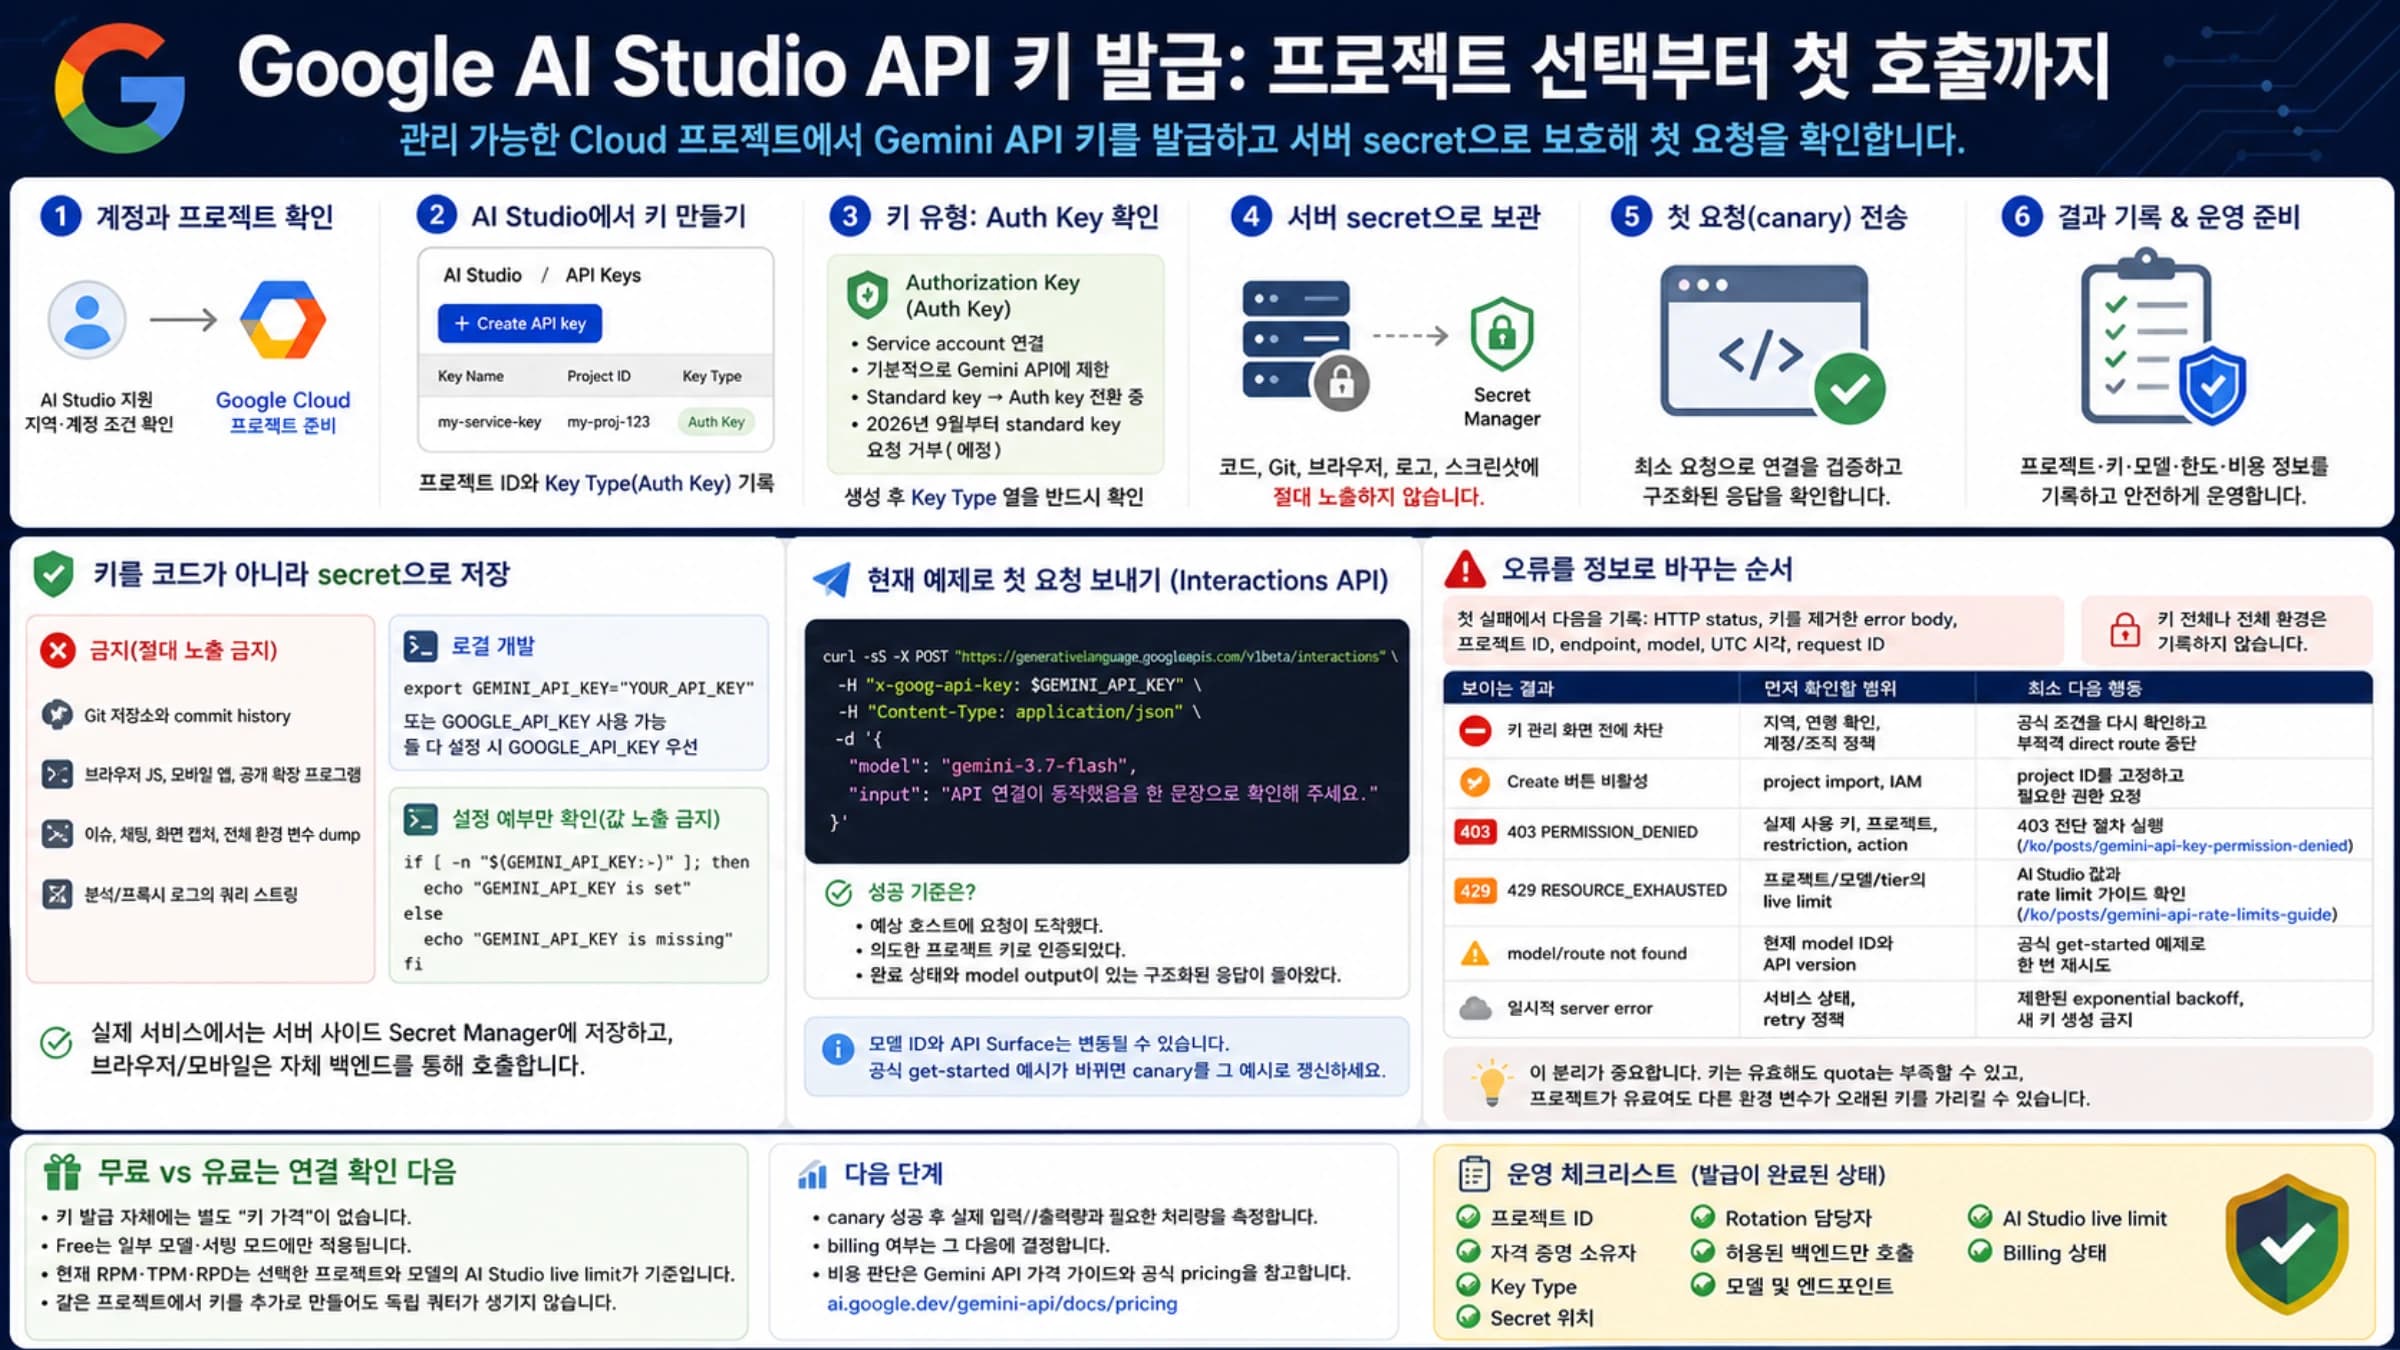Click the red no-entry icon
This screenshot has height=1350, width=2400.
pyautogui.click(x=1475, y=730)
